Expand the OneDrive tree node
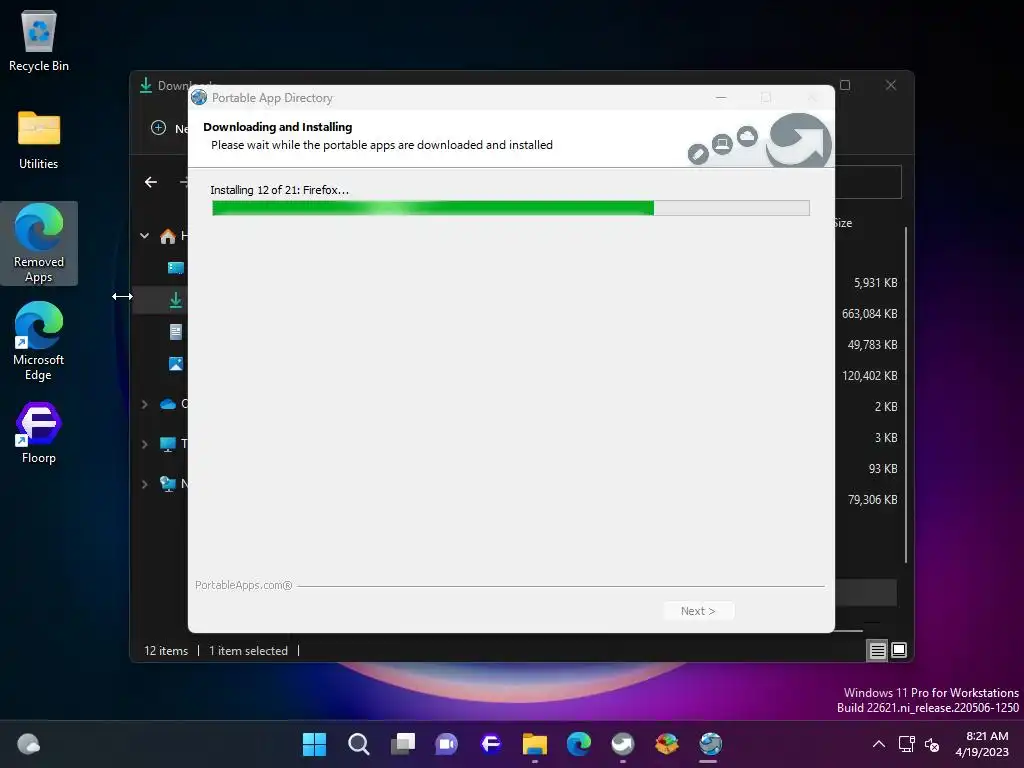 tap(144, 404)
